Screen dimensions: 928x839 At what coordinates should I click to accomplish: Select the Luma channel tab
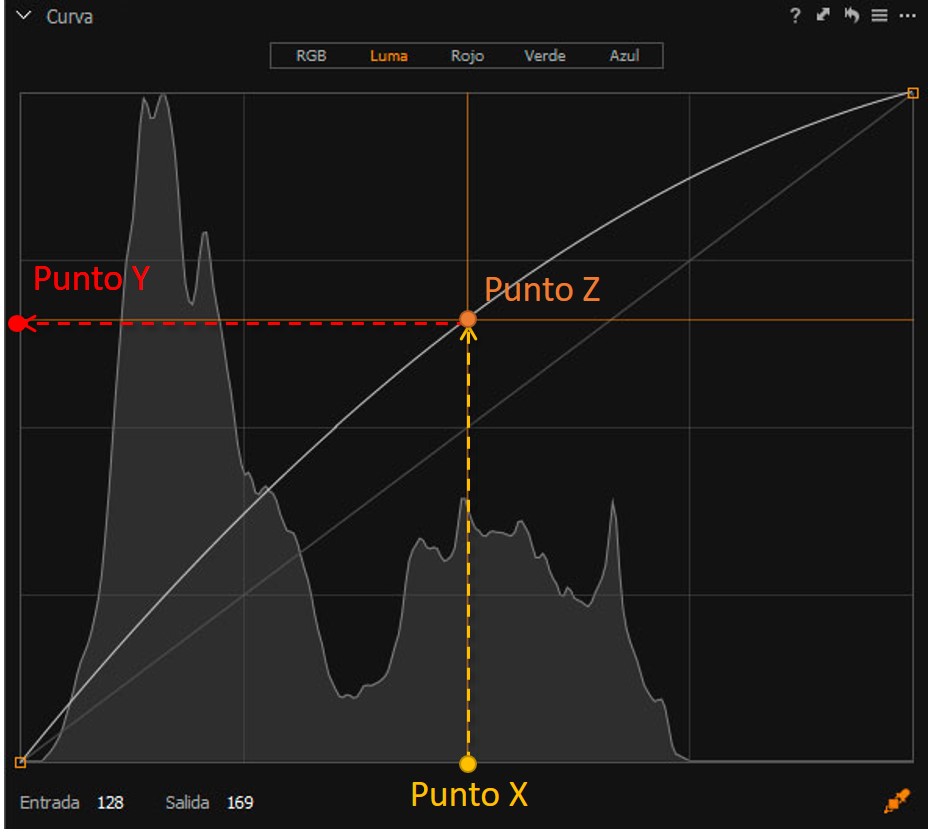[389, 56]
